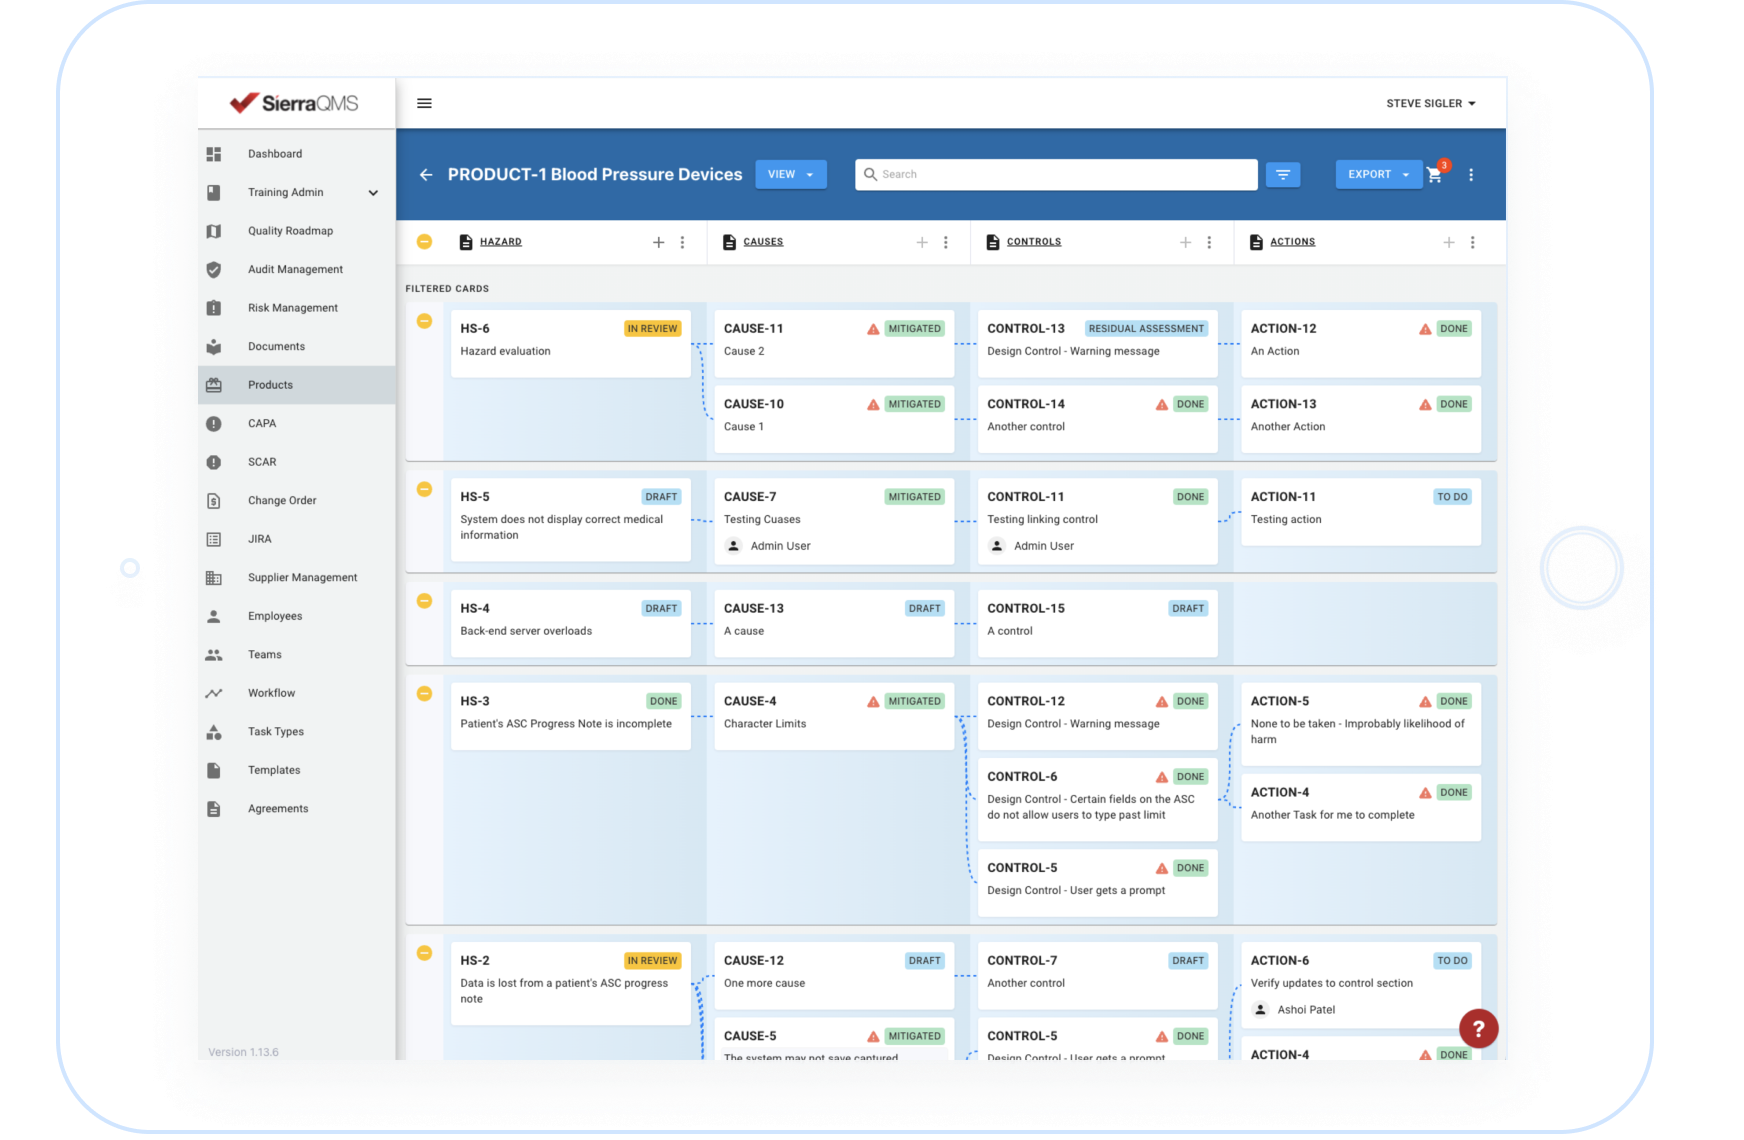Click warning icon on CAUSE-4 card
This screenshot has width=1744, height=1140.
[873, 702]
